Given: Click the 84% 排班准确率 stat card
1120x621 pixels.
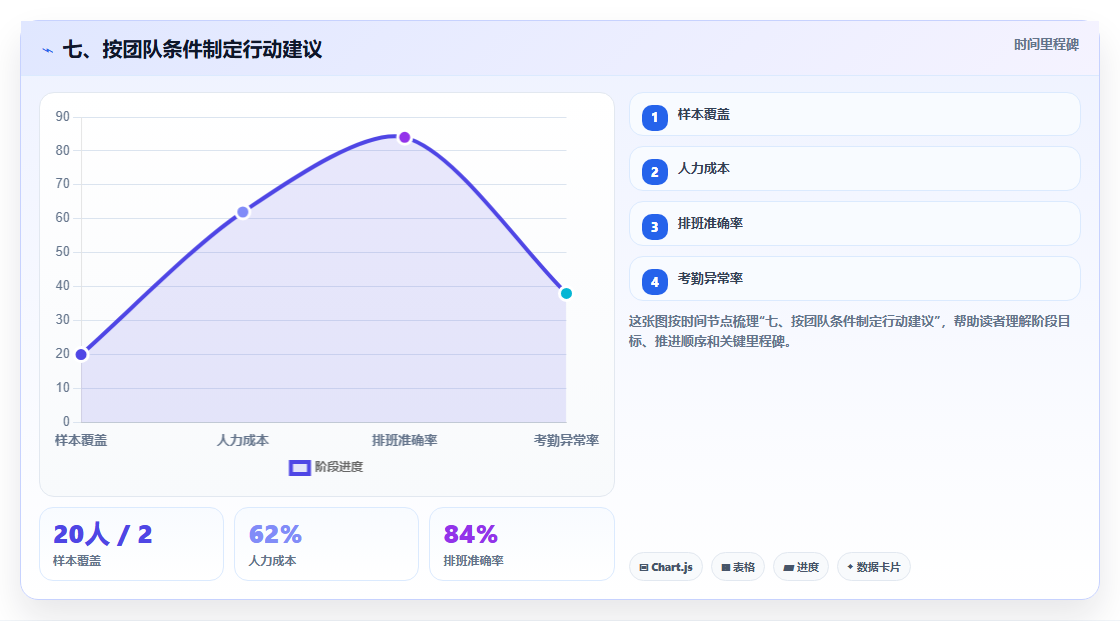Looking at the screenshot, I should [x=521, y=544].
